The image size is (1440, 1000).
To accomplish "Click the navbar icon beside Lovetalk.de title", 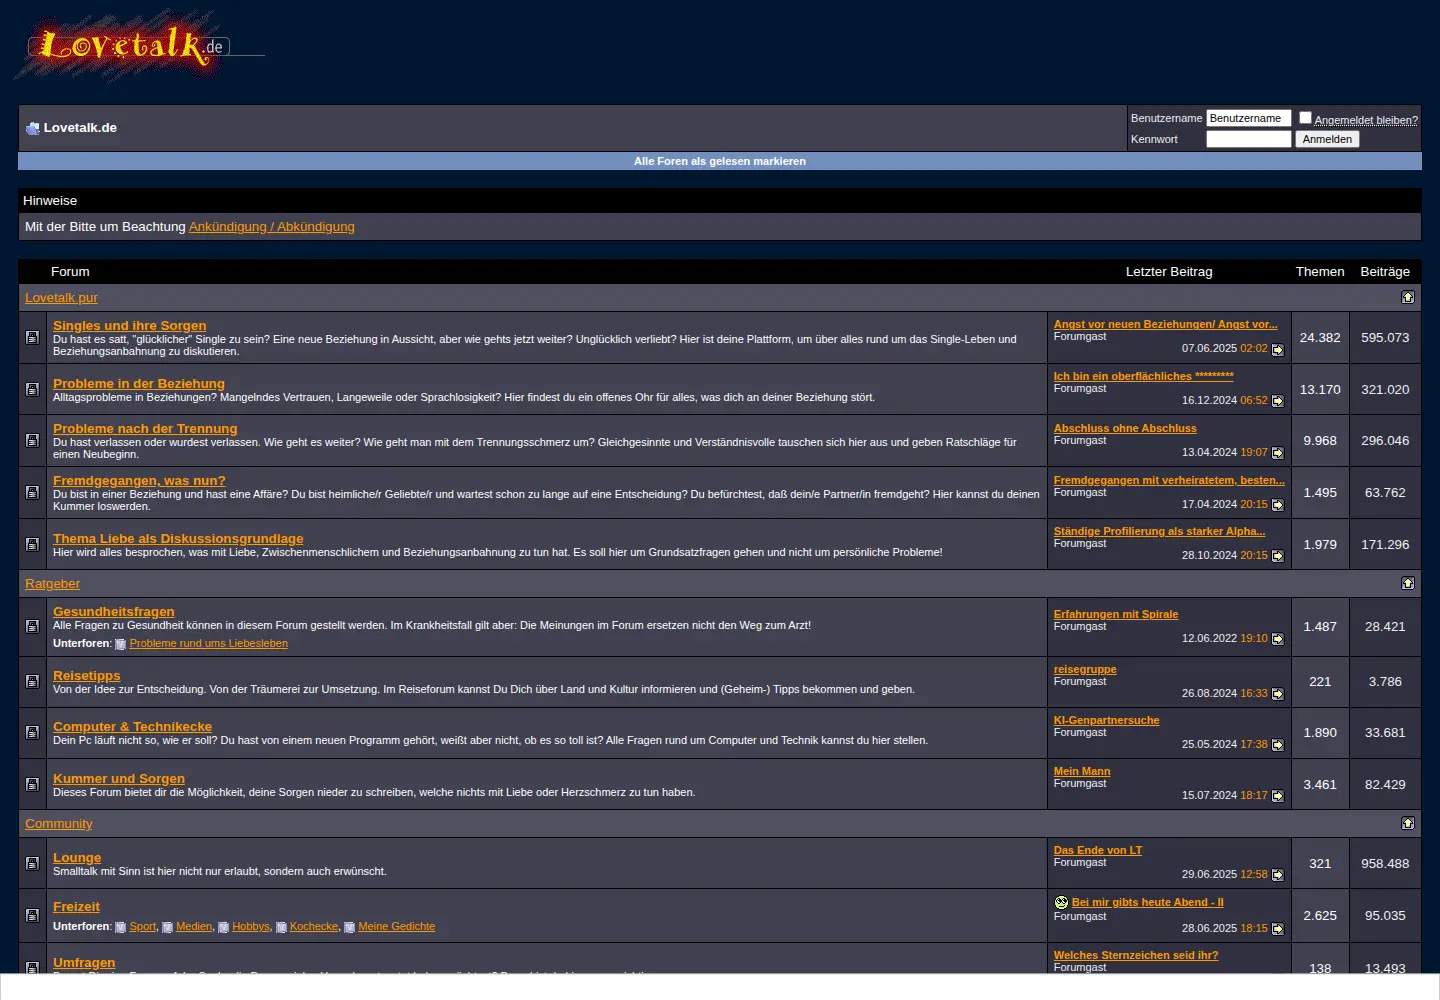I will 32,128.
